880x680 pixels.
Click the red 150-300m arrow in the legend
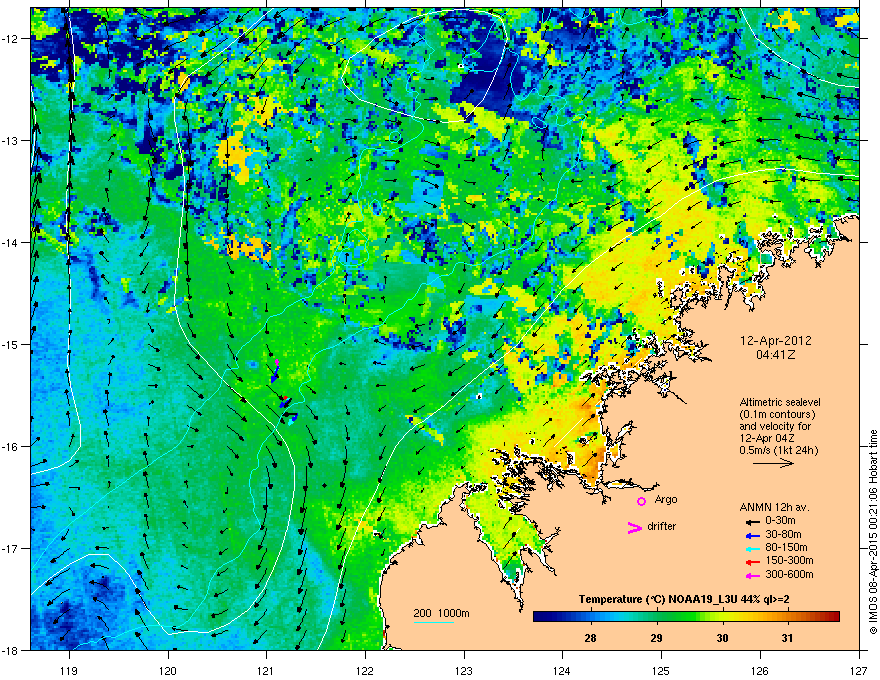(752, 562)
